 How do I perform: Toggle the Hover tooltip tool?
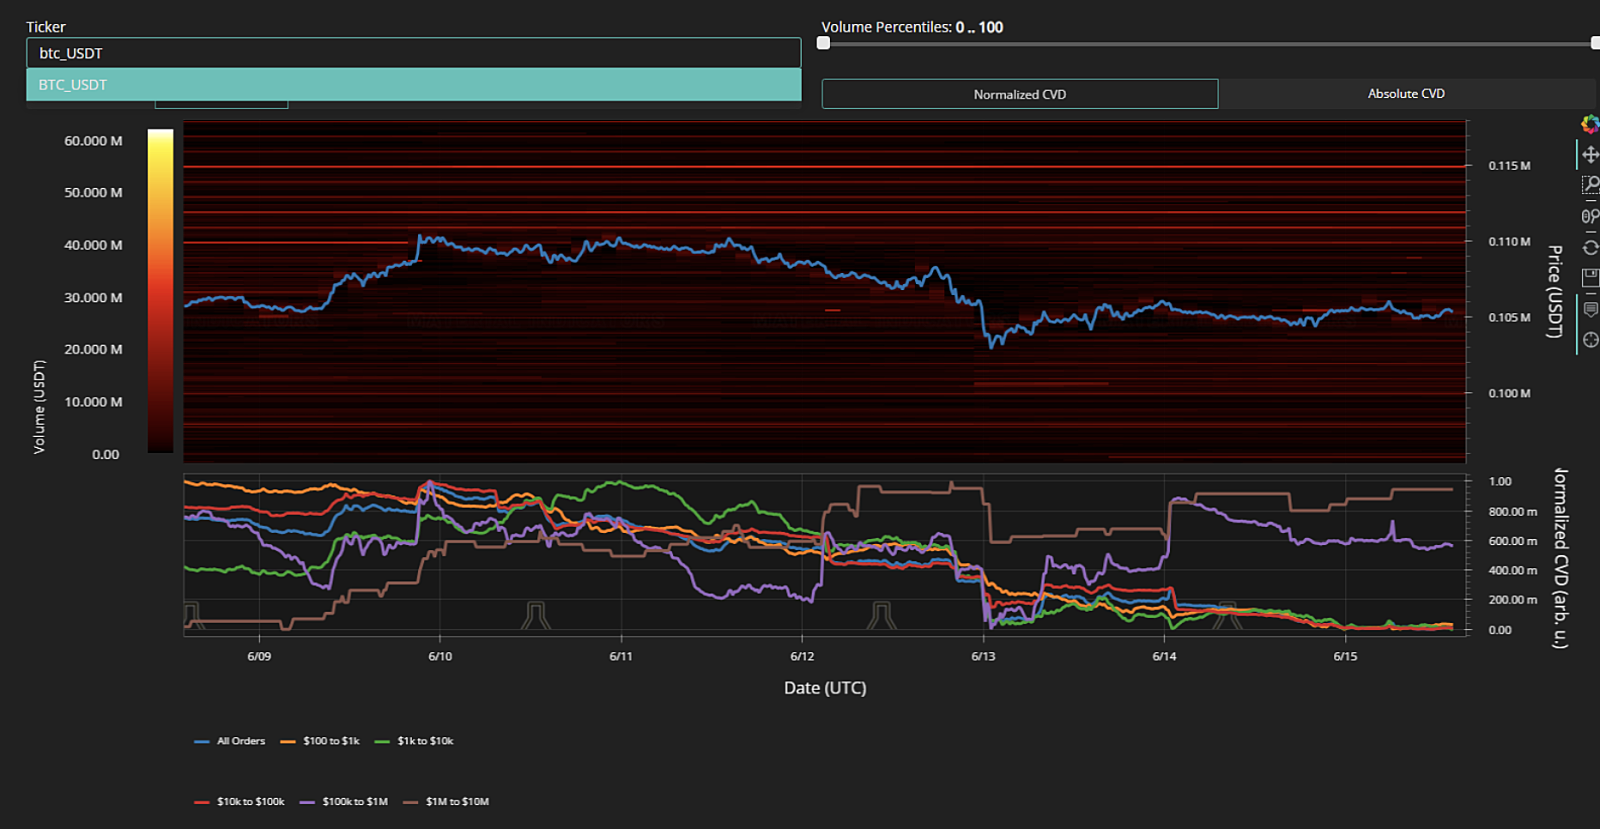click(x=1590, y=310)
